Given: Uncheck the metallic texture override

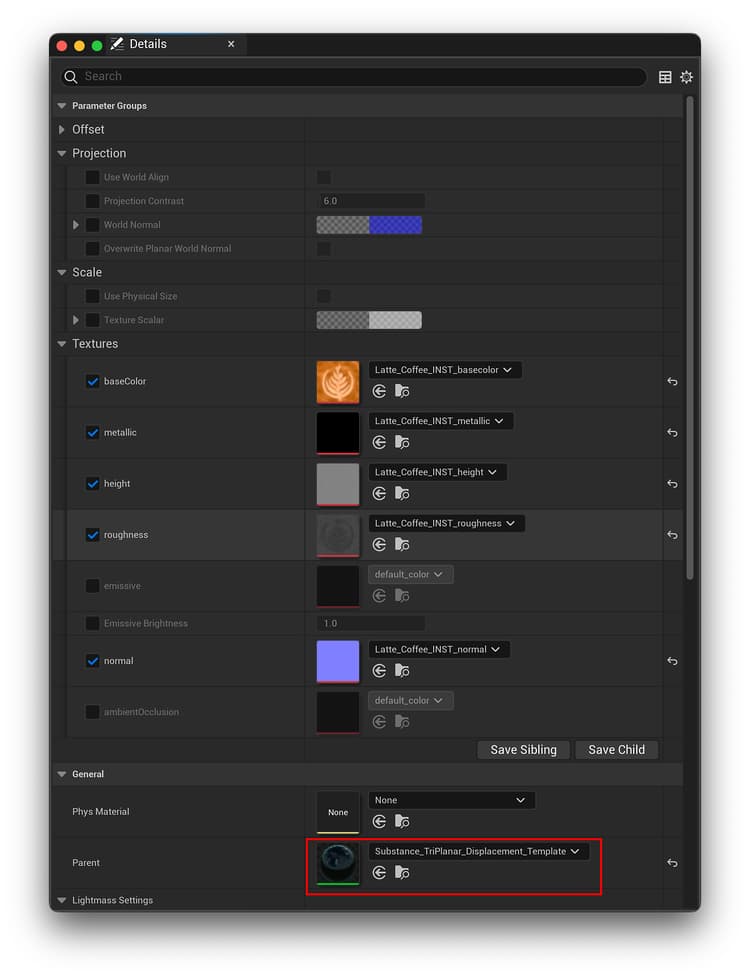Looking at the screenshot, I should tap(92, 432).
